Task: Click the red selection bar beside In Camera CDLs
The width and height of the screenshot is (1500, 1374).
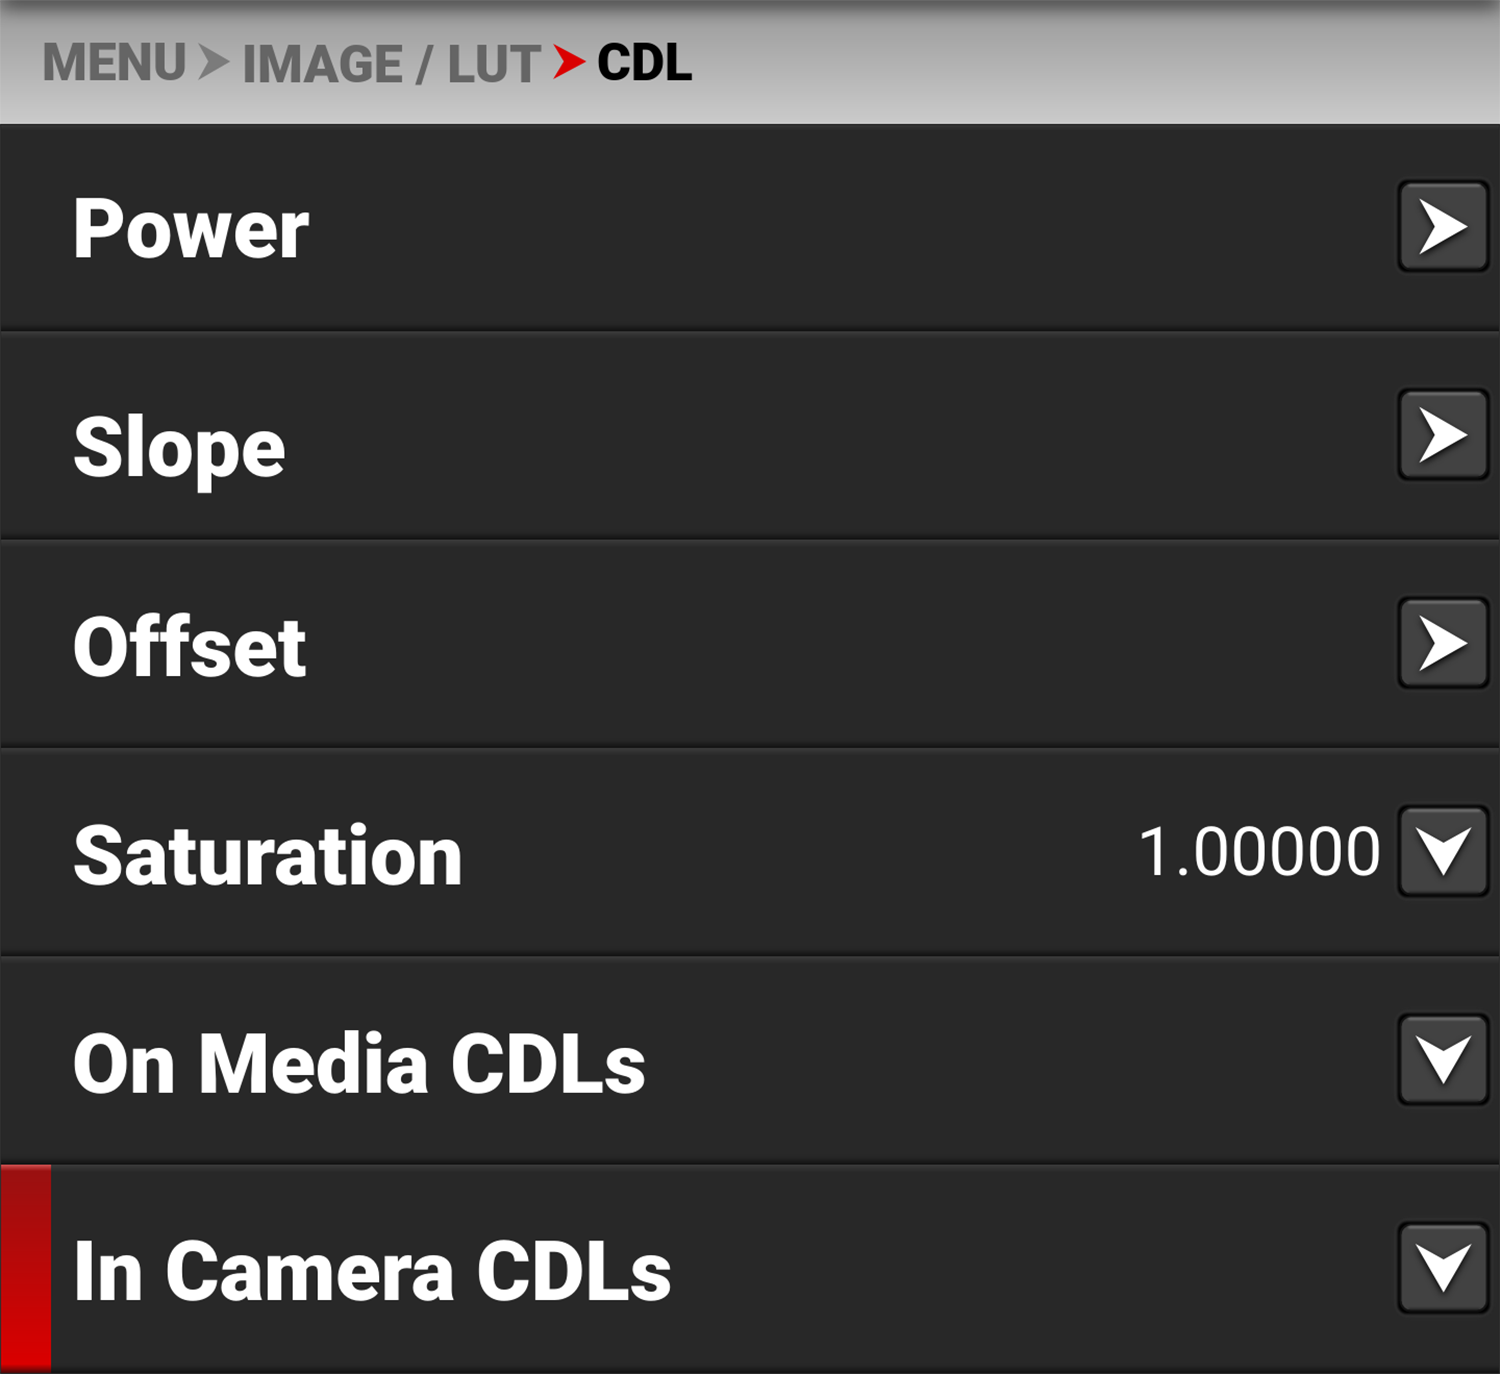Action: pos(25,1268)
